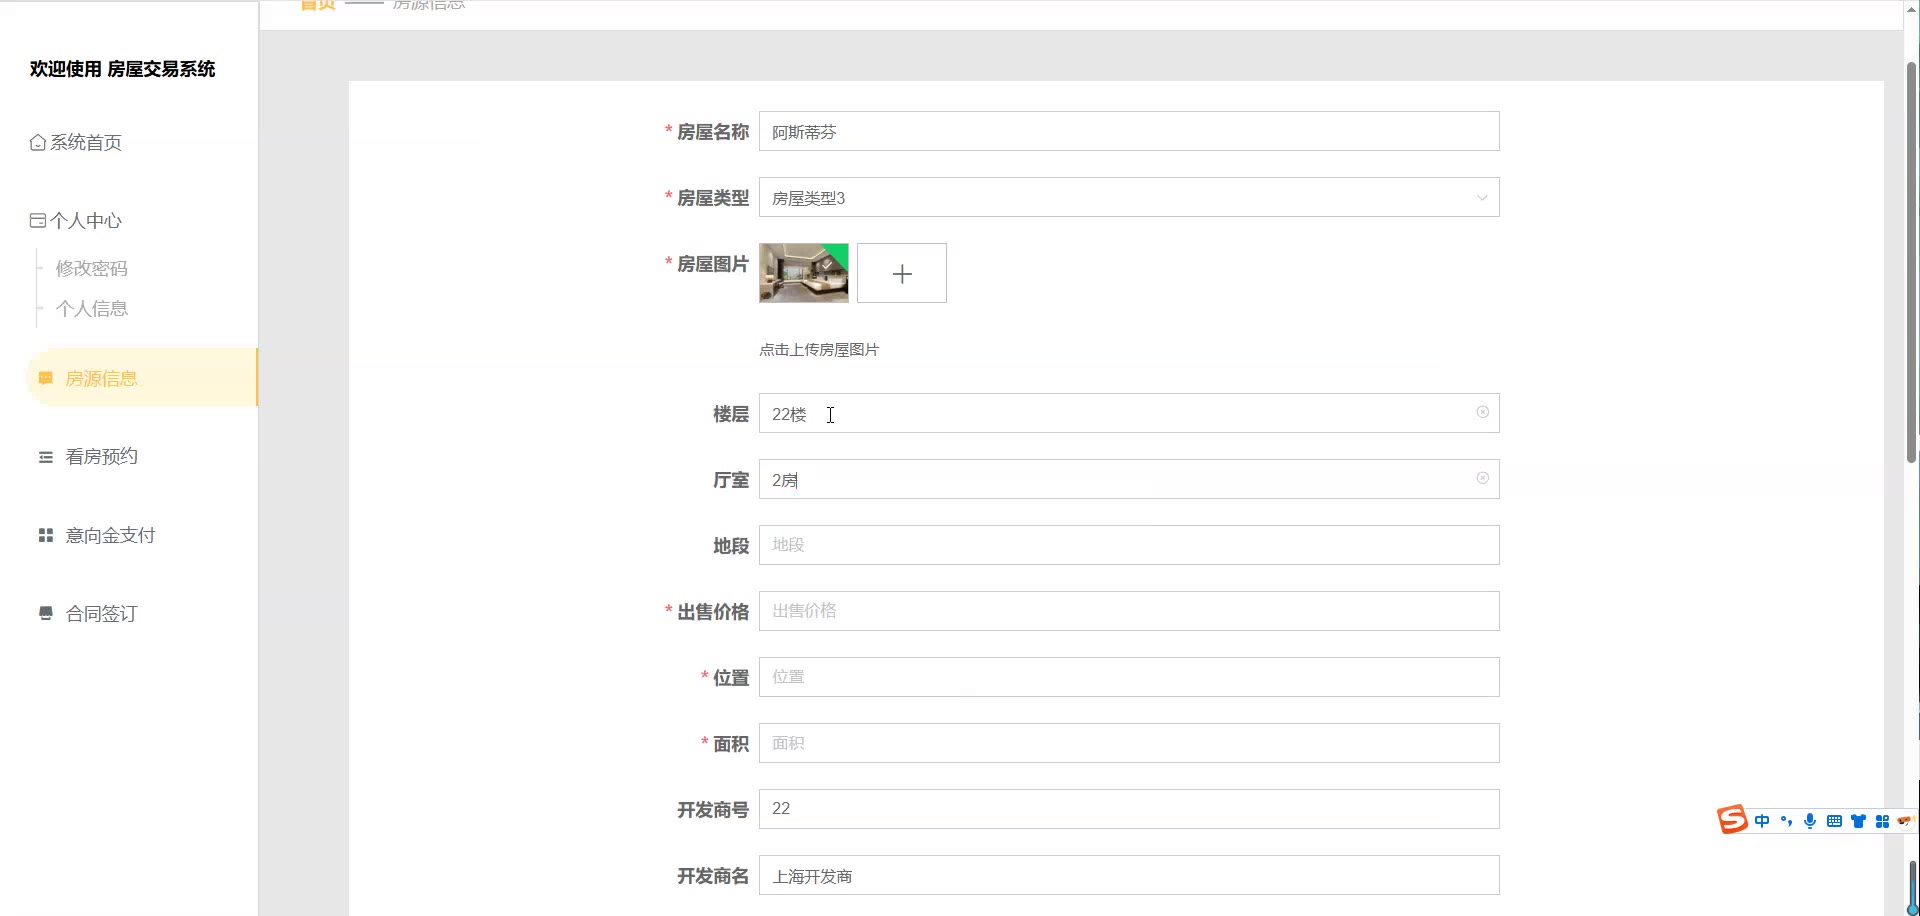The height and width of the screenshot is (916, 1920).
Task: Click the 欢迎使用 房屋交易系统 title
Action: pos(123,68)
